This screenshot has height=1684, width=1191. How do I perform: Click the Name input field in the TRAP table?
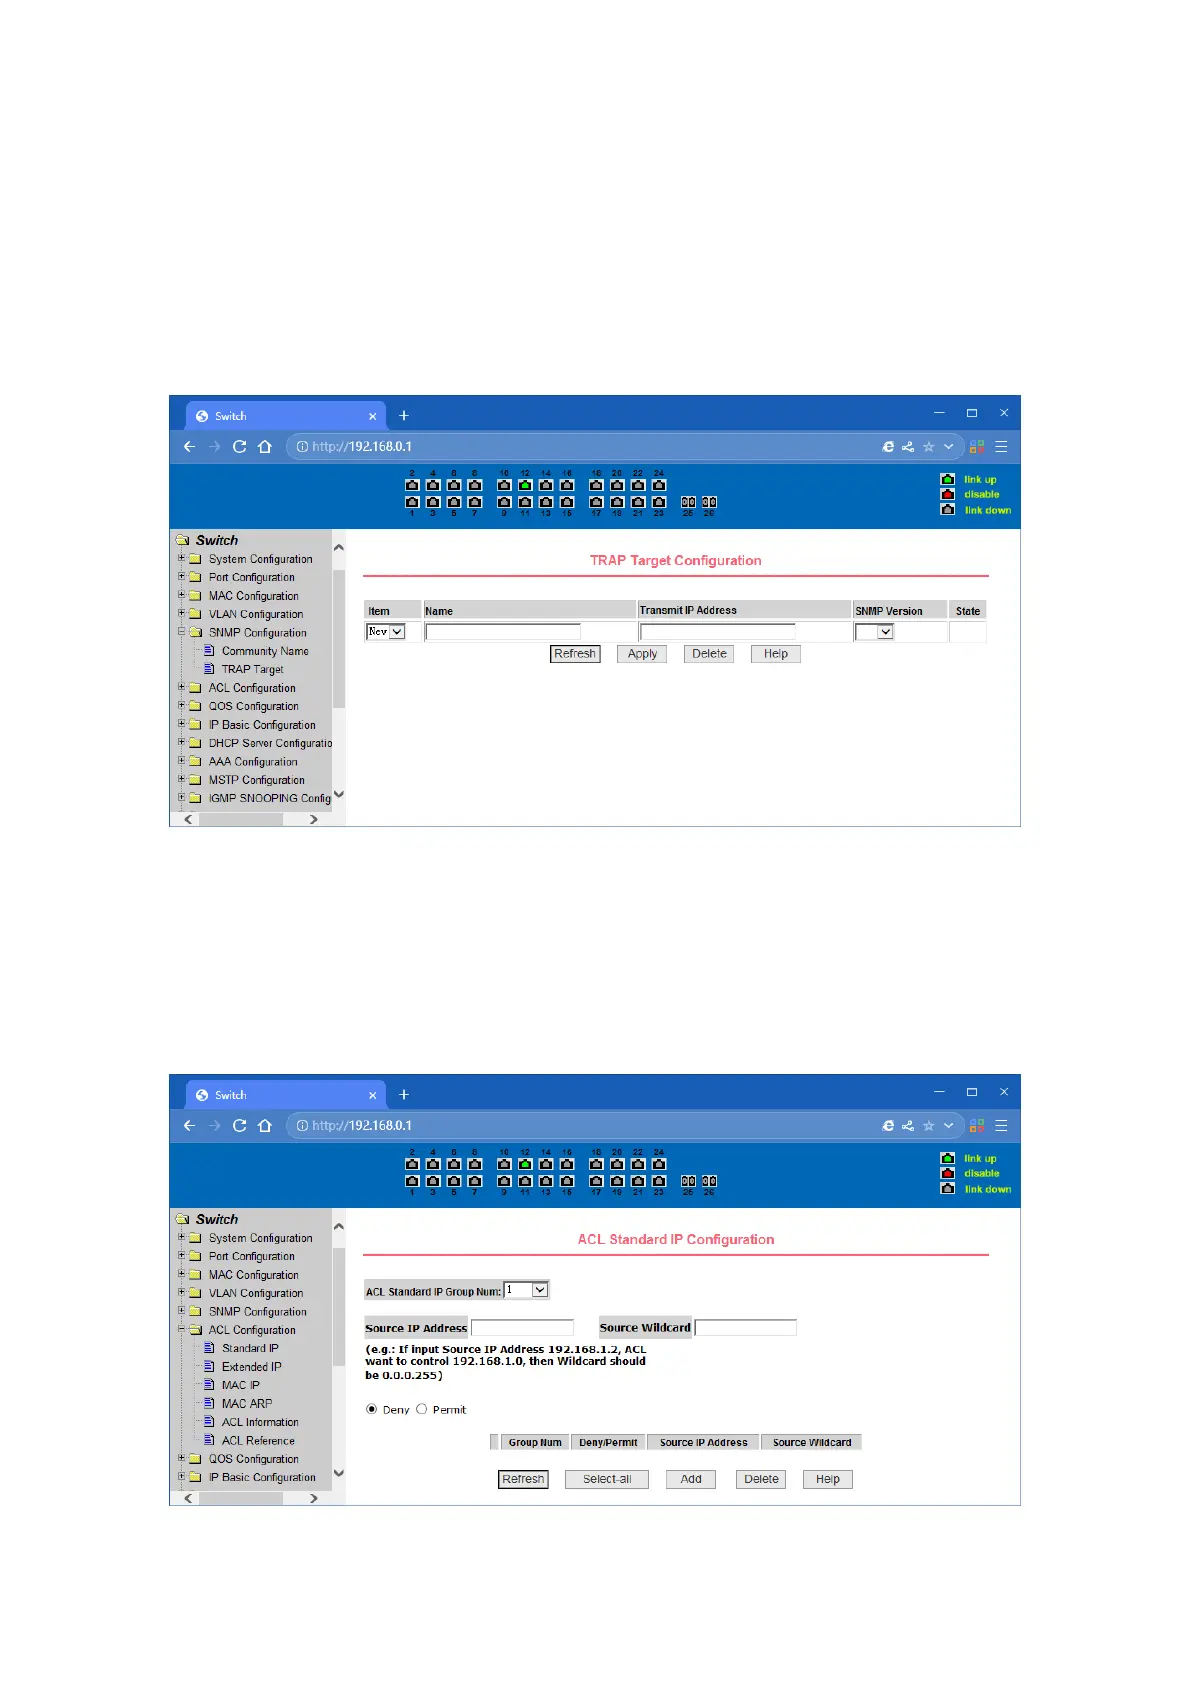[x=503, y=632]
